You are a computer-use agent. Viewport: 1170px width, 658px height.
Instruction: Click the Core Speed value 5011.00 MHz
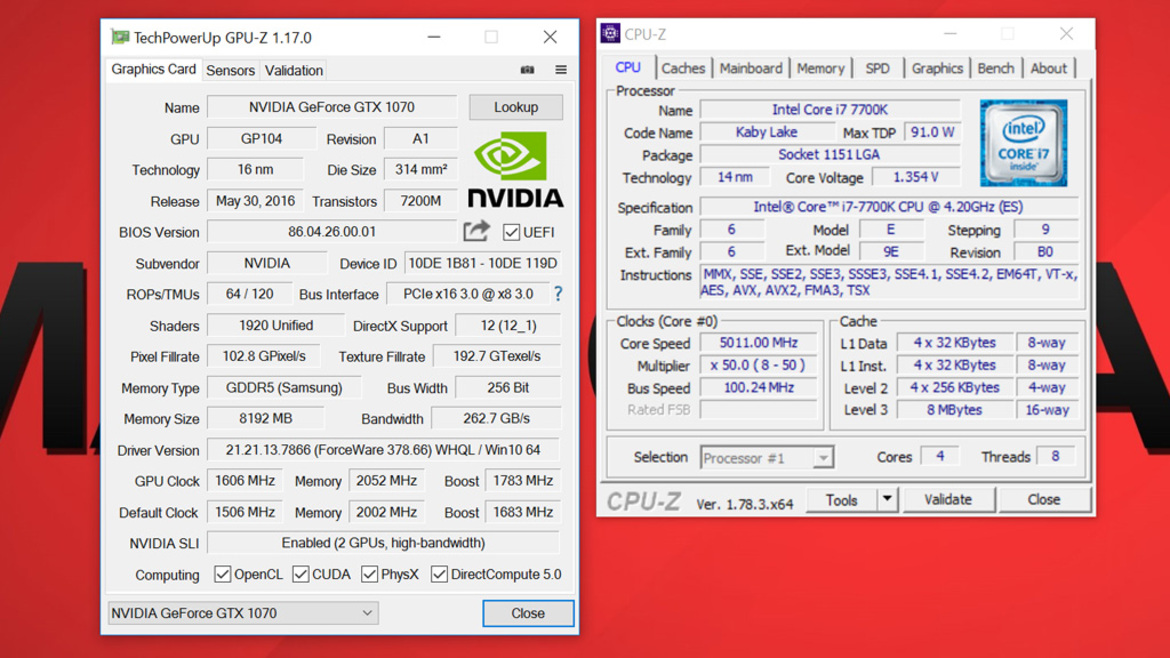(x=758, y=342)
